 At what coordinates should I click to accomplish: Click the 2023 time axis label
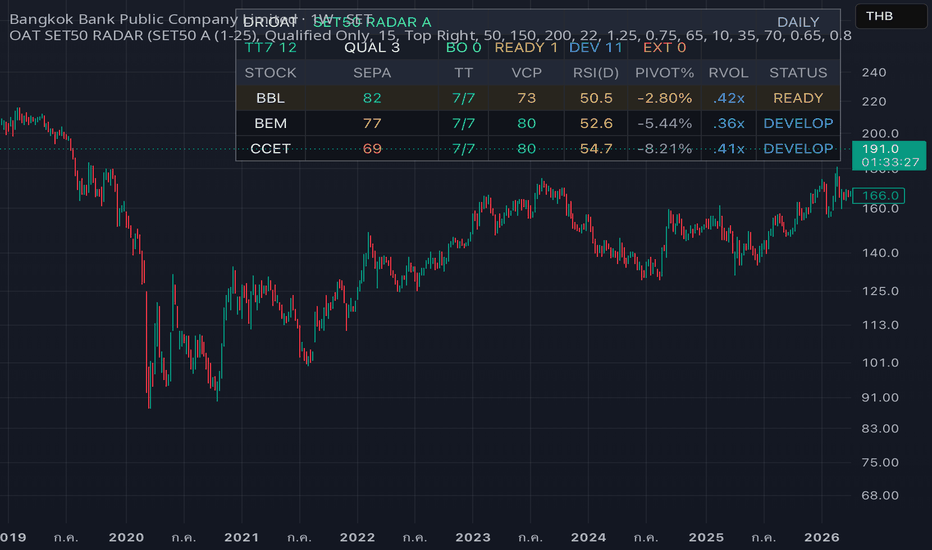click(x=473, y=538)
